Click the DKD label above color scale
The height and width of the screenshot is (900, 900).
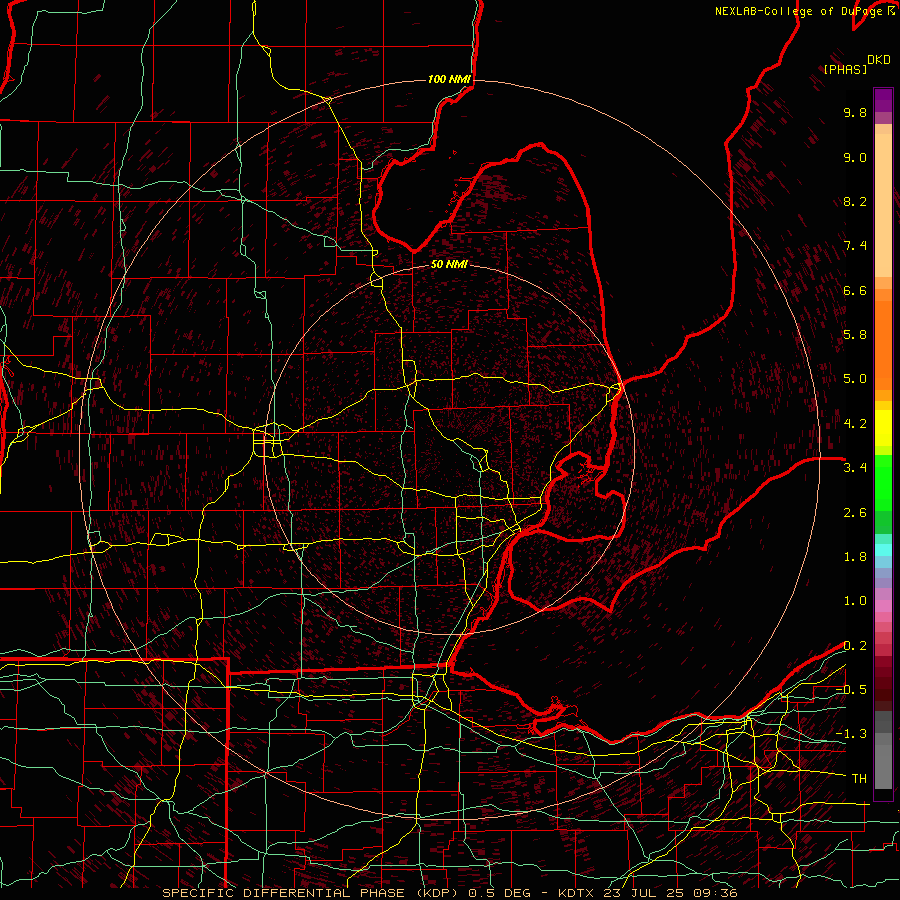click(878, 60)
